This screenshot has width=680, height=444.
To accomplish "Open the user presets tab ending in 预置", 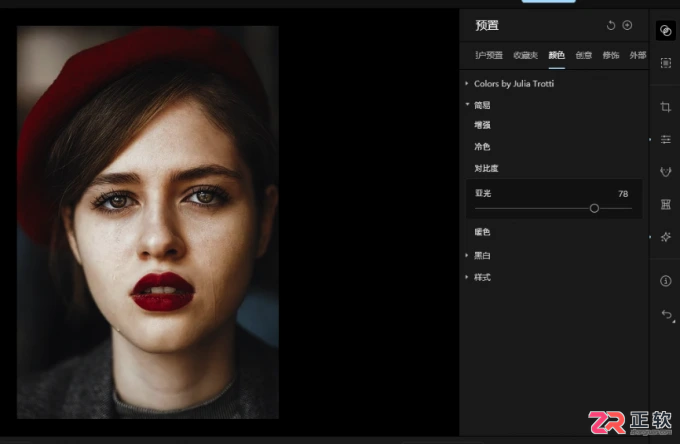I will click(489, 55).
